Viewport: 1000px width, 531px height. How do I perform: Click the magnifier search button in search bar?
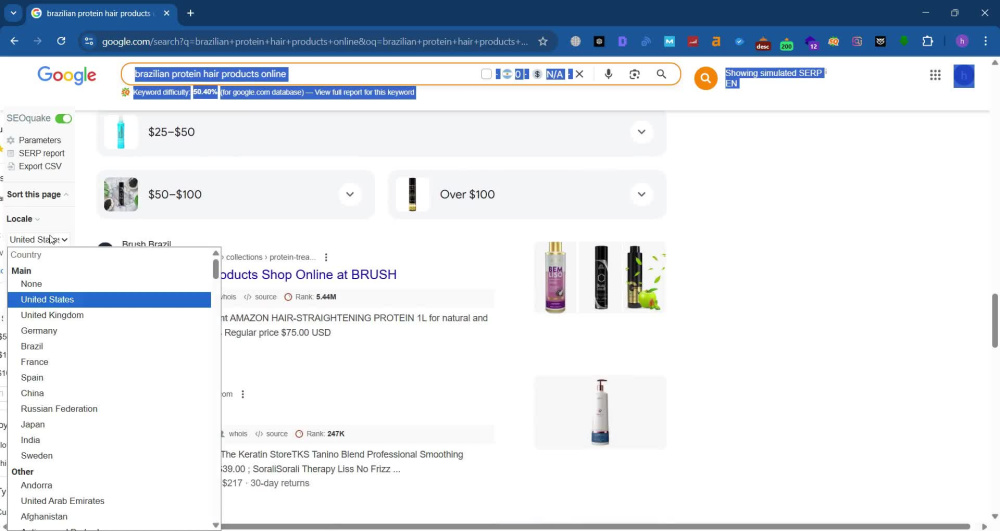click(x=661, y=74)
